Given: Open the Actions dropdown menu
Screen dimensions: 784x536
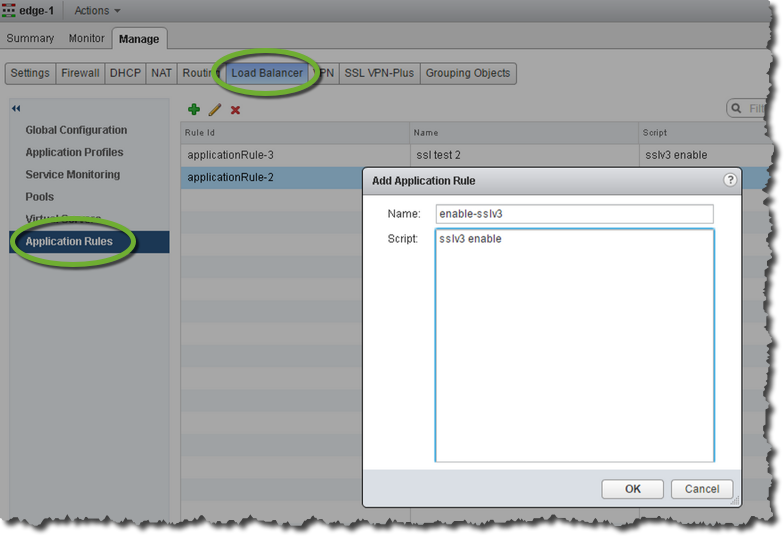Looking at the screenshot, I should (x=97, y=10).
